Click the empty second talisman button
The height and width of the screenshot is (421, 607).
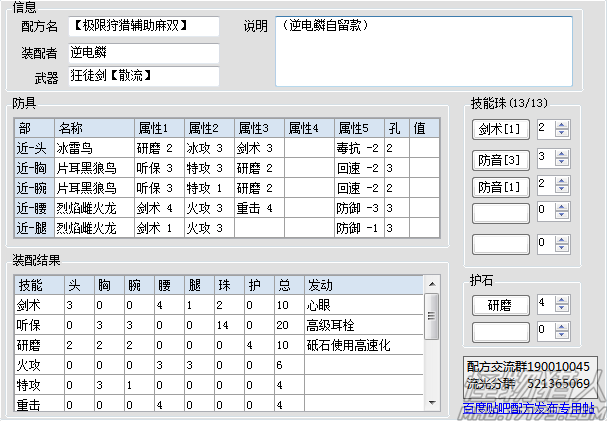pos(500,329)
